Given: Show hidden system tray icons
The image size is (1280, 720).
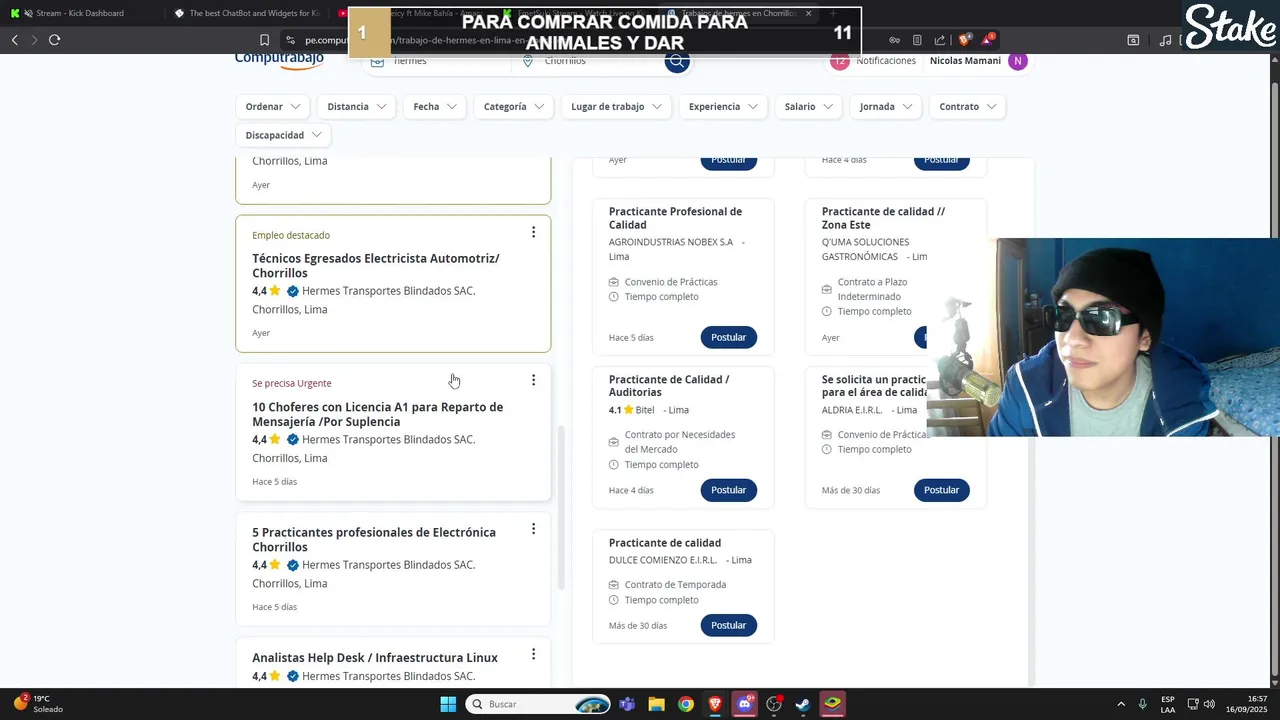Looking at the screenshot, I should (1120, 704).
